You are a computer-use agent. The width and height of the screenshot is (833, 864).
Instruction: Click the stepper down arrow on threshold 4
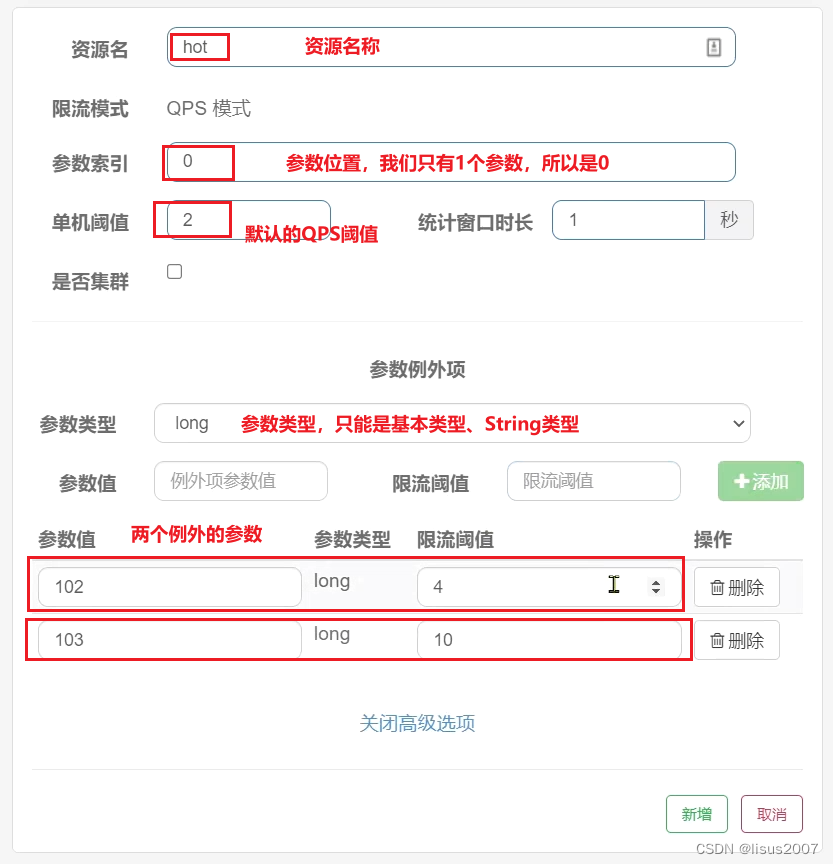tap(656, 593)
